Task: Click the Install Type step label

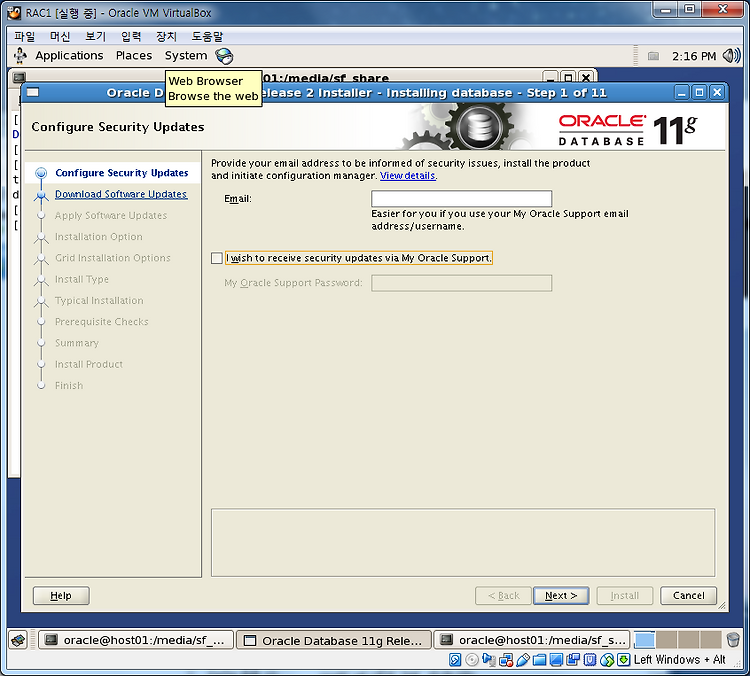Action: click(82, 279)
